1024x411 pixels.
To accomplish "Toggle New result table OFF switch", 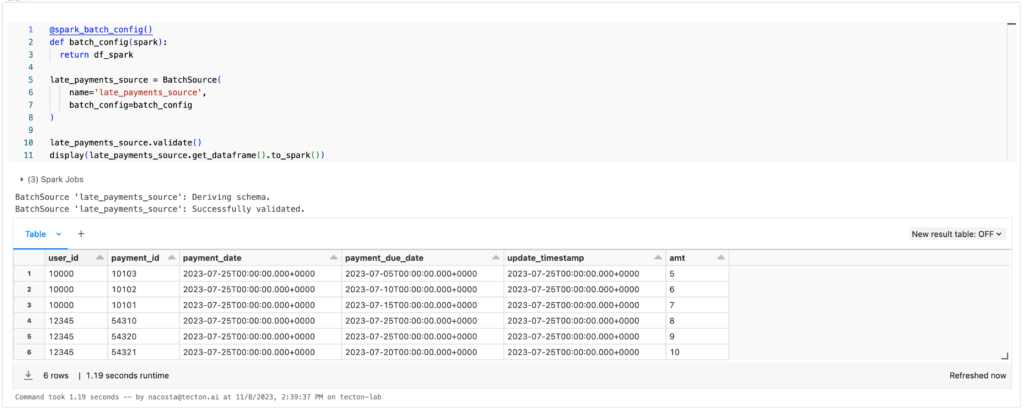I will pos(957,234).
